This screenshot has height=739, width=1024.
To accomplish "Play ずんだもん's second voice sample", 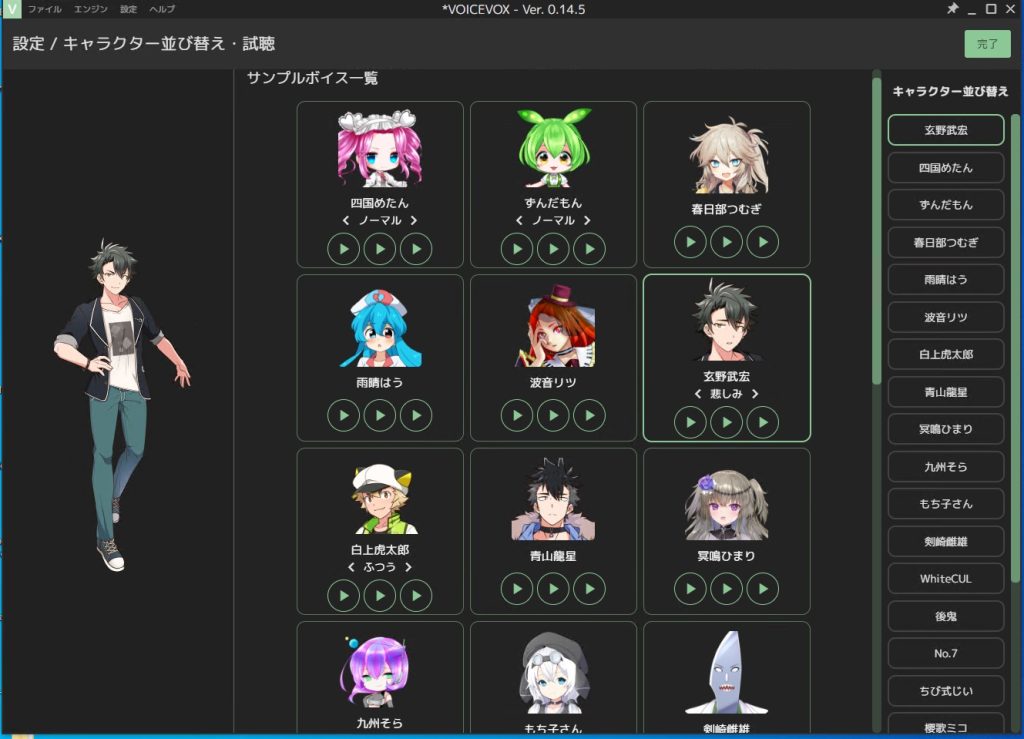I will pos(553,249).
